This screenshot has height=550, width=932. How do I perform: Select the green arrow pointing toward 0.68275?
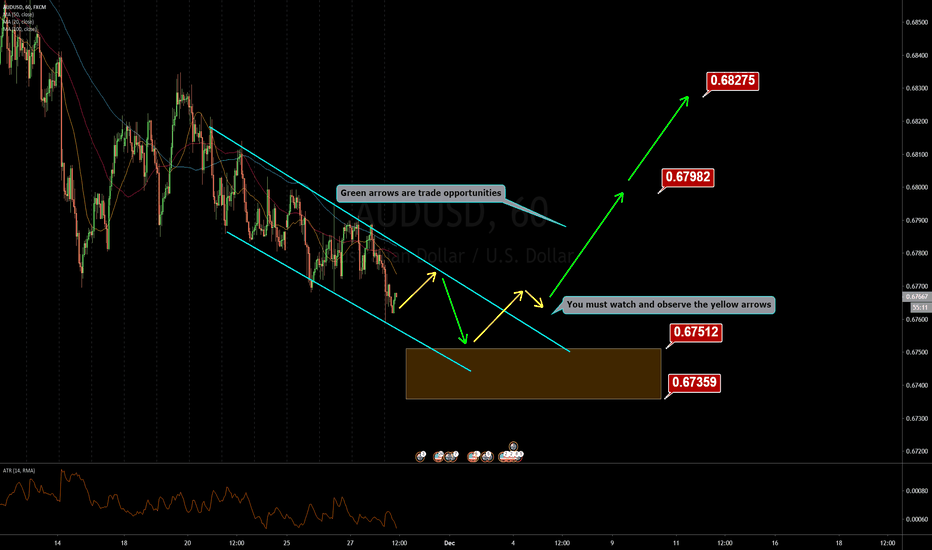(x=658, y=138)
